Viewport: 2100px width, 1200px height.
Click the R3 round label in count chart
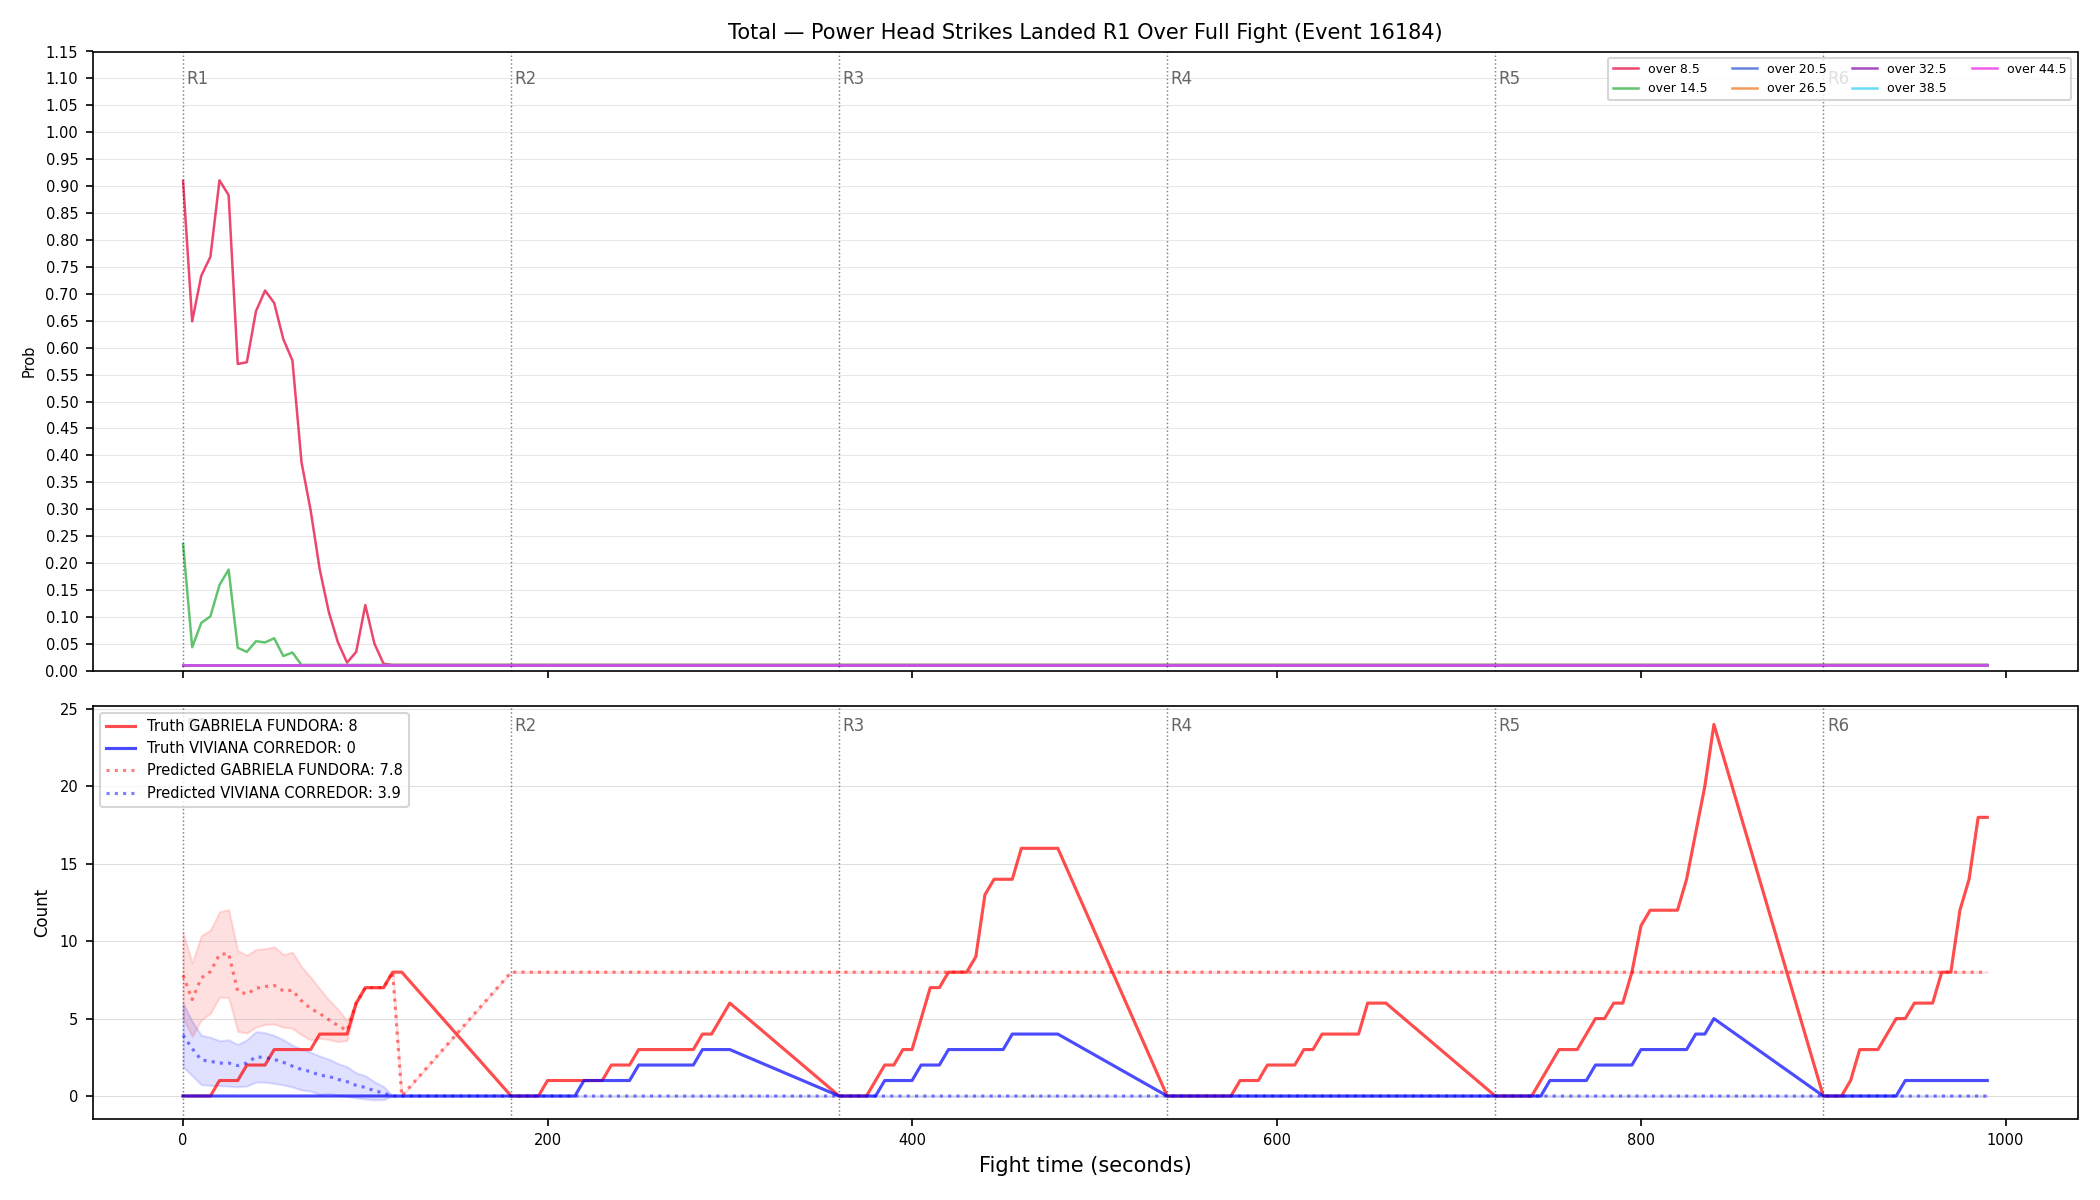(853, 725)
